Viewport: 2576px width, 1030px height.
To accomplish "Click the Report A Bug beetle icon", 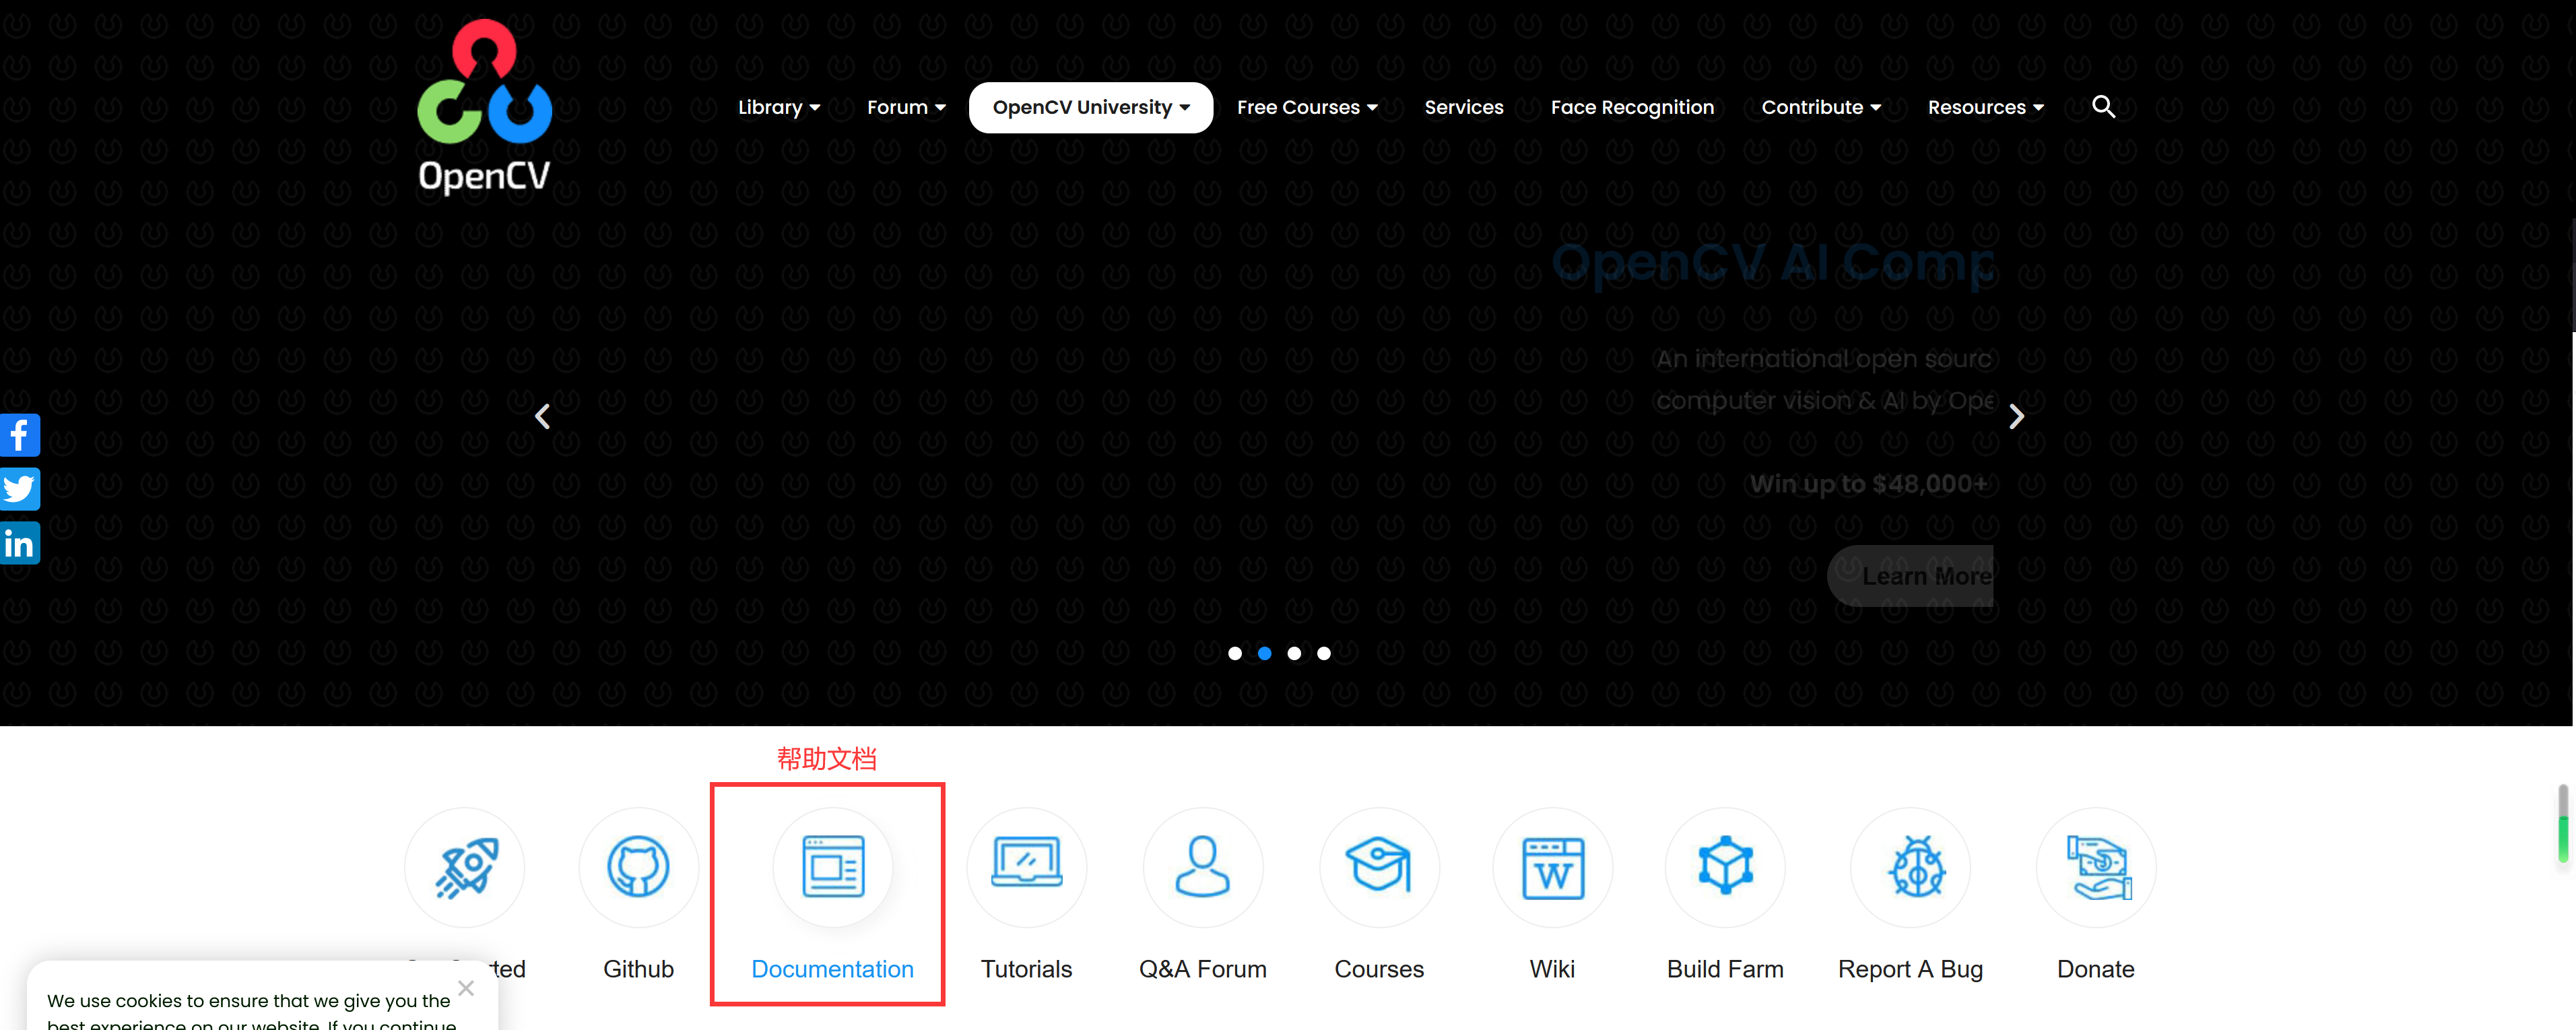I will pos(1911,867).
